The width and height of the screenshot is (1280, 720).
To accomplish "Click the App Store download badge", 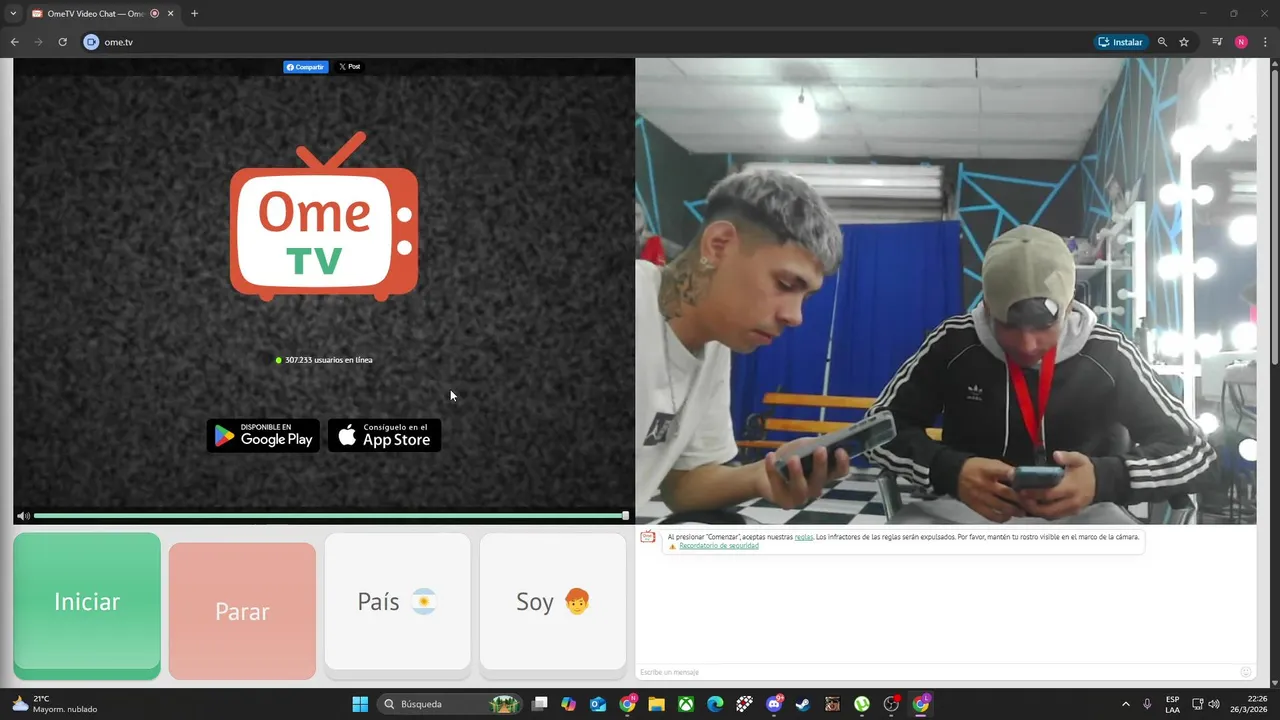I will (x=385, y=435).
